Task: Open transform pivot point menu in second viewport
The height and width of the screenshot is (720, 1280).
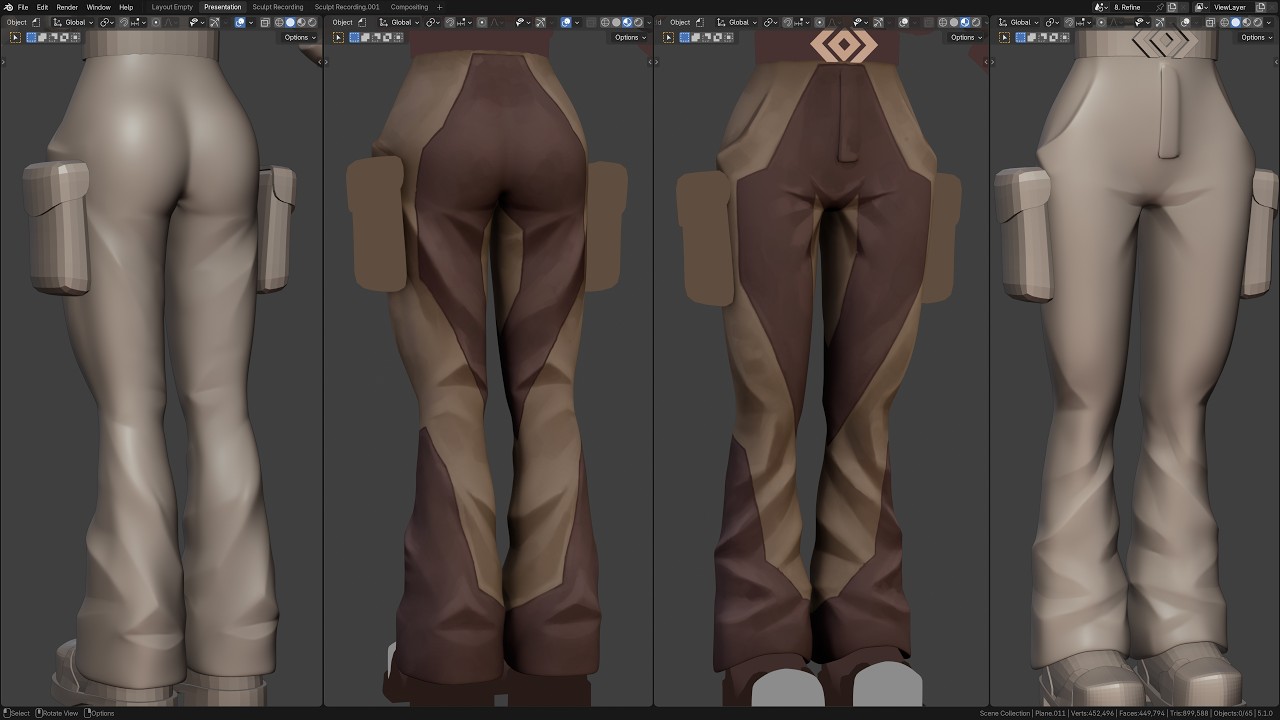Action: (x=435, y=22)
